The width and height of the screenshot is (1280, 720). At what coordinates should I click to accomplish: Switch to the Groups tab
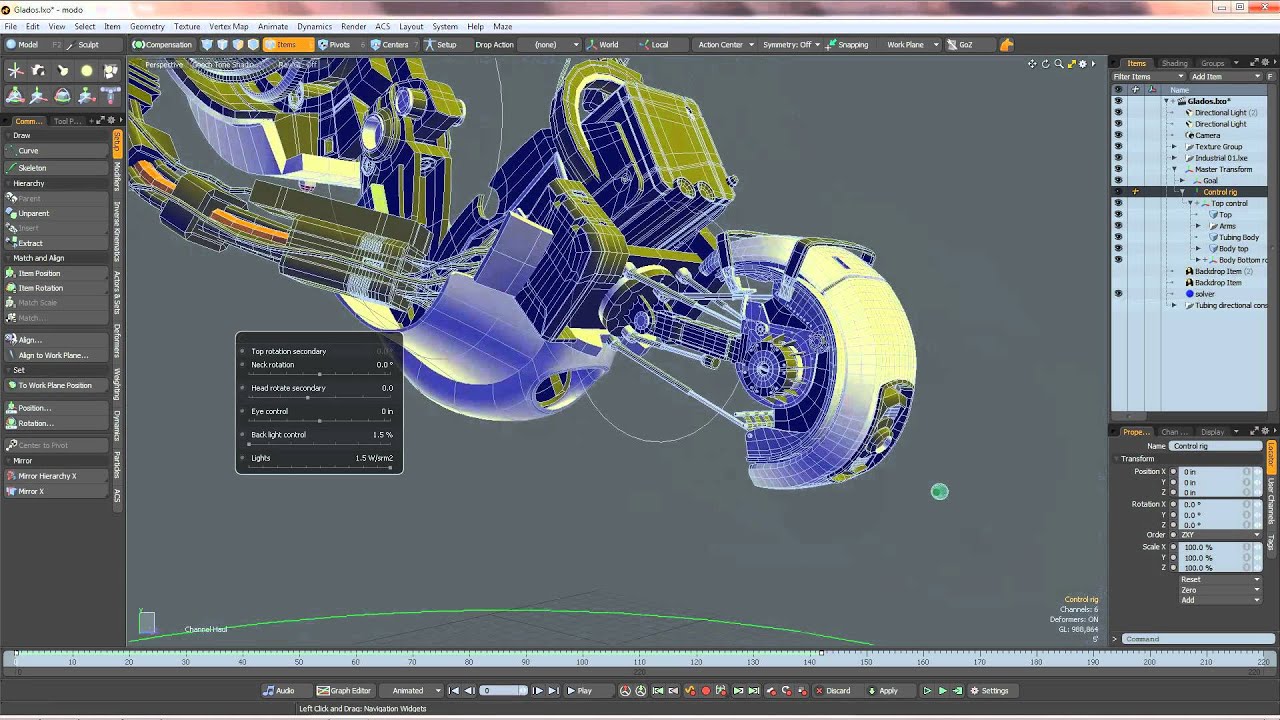coord(1212,63)
